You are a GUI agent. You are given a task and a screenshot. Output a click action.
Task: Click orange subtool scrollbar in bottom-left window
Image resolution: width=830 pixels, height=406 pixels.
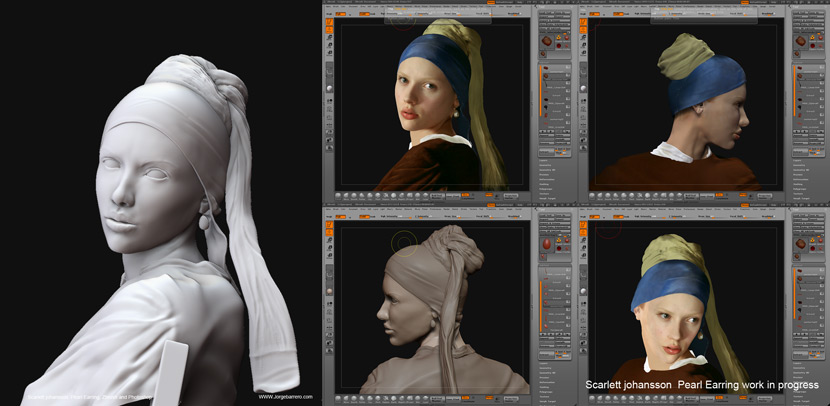pos(541,306)
